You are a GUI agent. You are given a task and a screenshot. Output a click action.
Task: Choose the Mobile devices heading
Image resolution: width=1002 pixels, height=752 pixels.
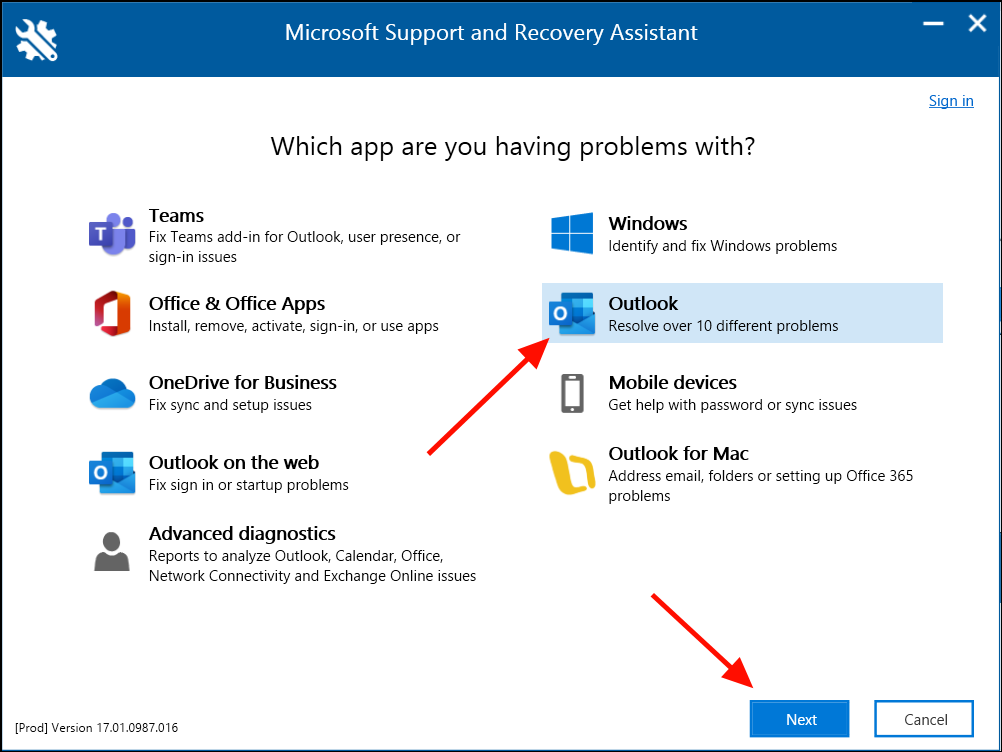[x=673, y=382]
